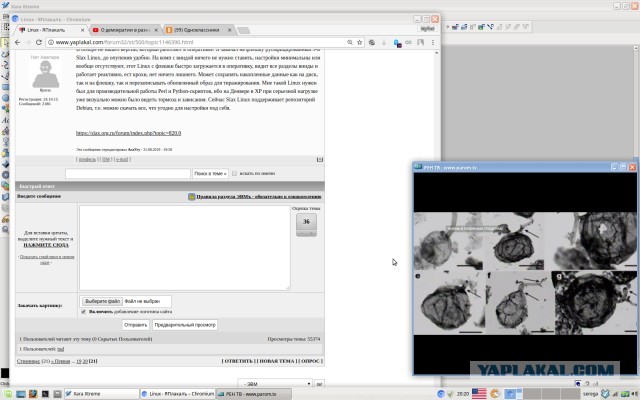Click the Выберите файл button
This screenshot has width=640, height=400.
(x=102, y=301)
